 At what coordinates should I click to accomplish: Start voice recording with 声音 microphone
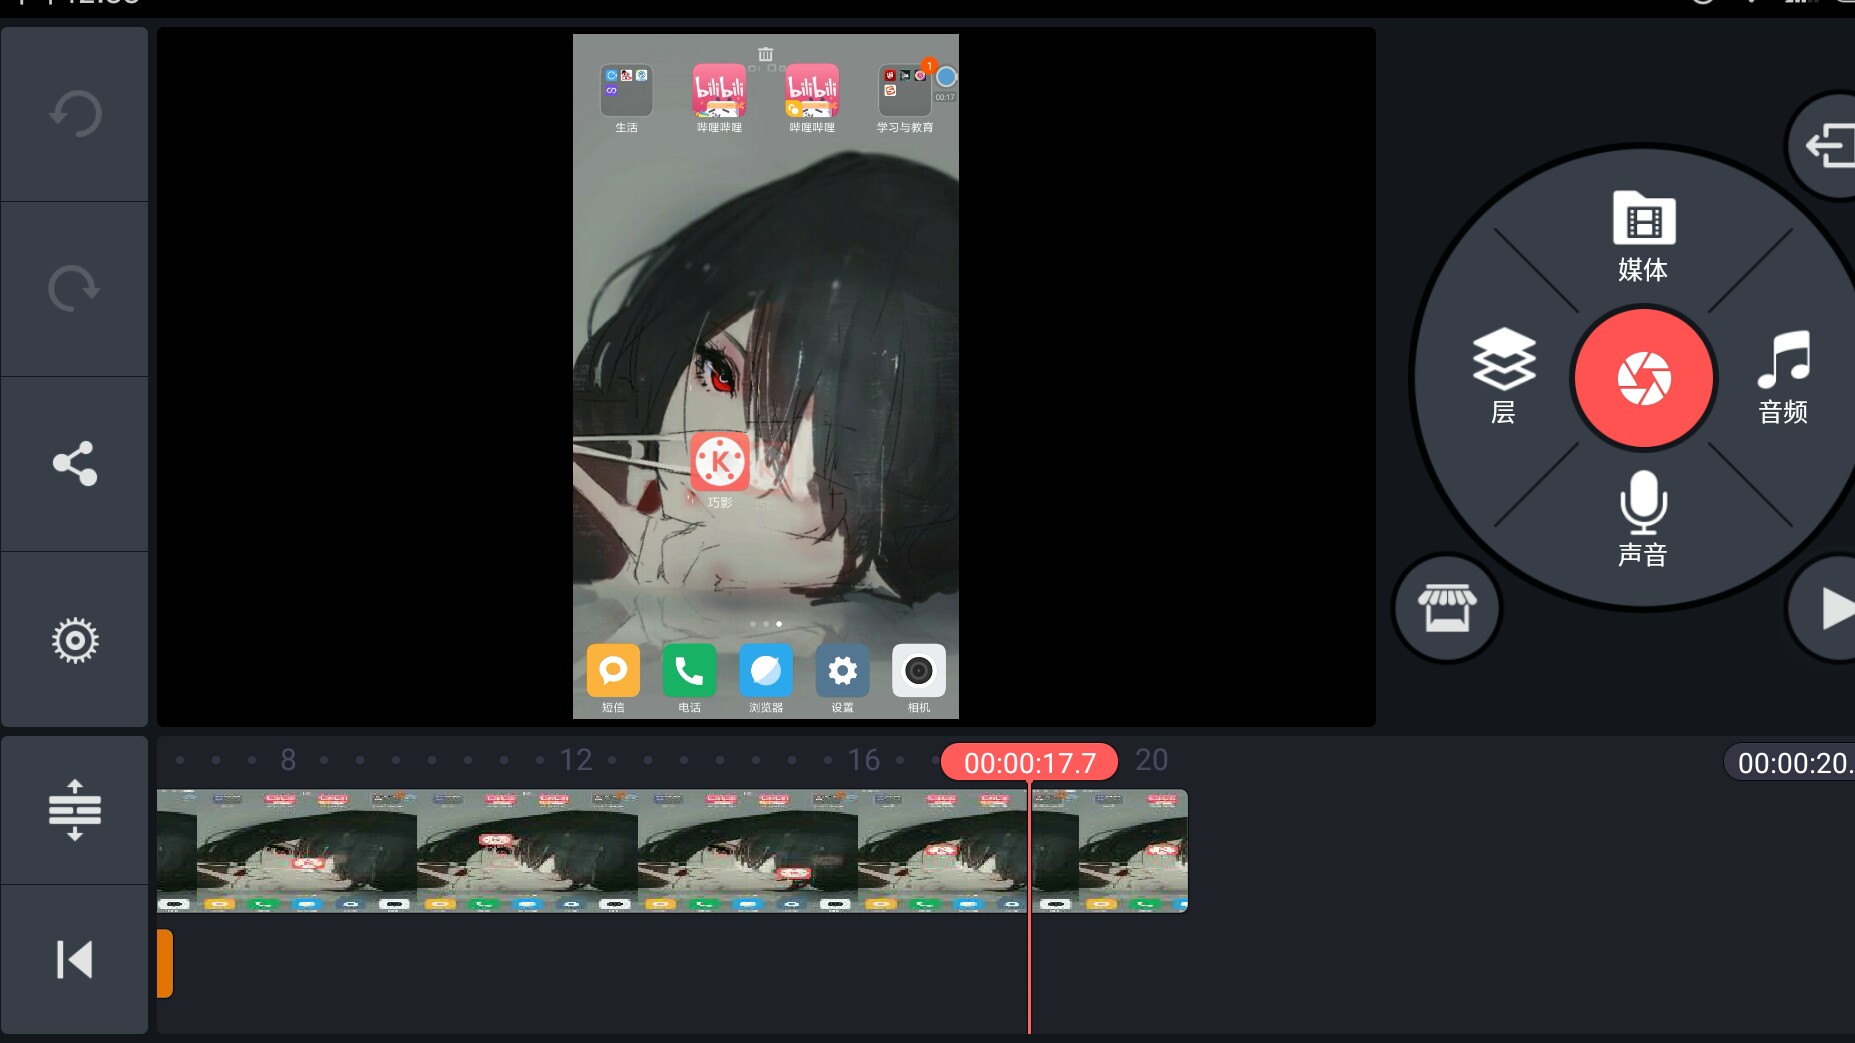pyautogui.click(x=1643, y=519)
